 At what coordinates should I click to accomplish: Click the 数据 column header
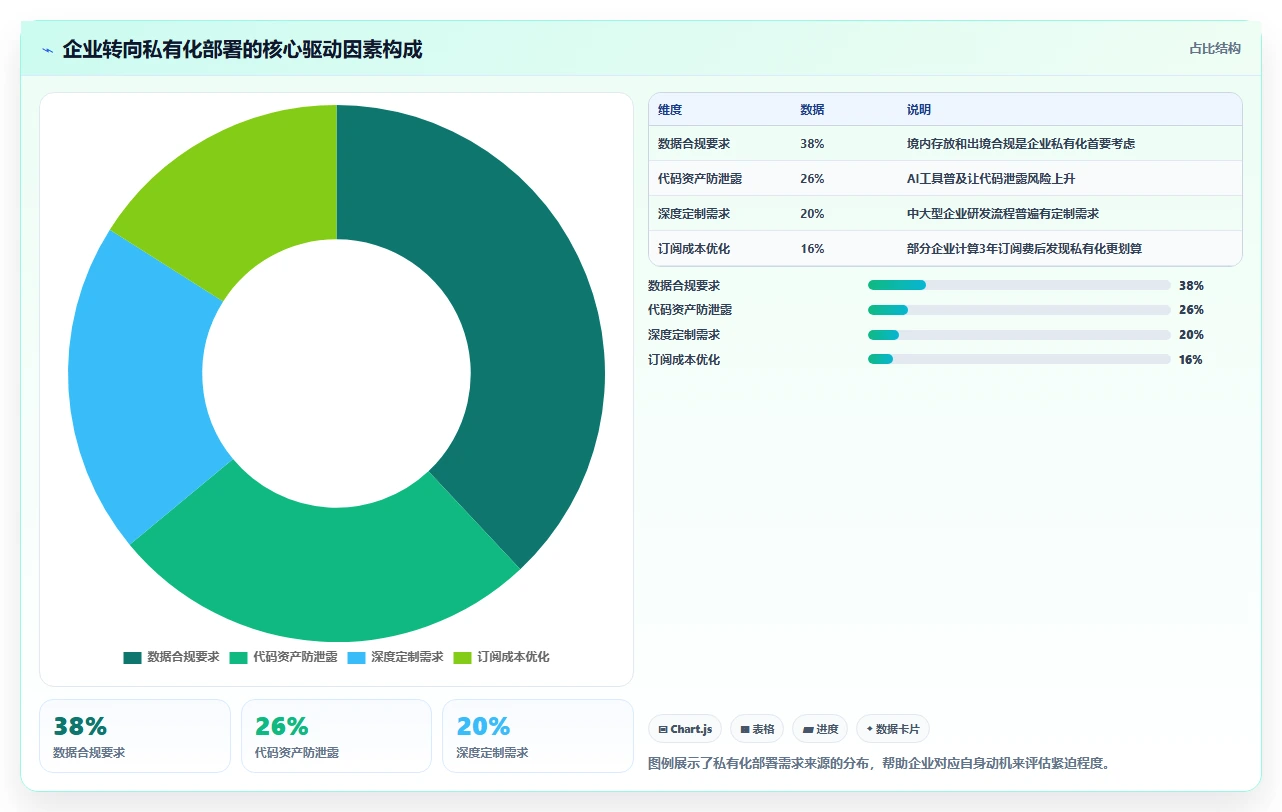tap(812, 110)
